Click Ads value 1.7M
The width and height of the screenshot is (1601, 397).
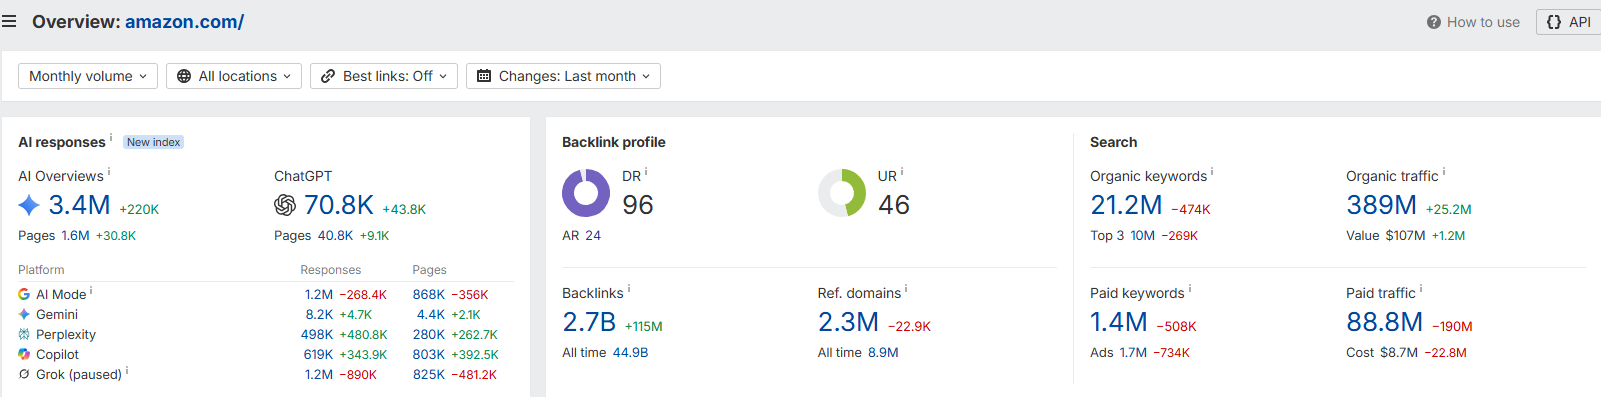click(x=1133, y=353)
